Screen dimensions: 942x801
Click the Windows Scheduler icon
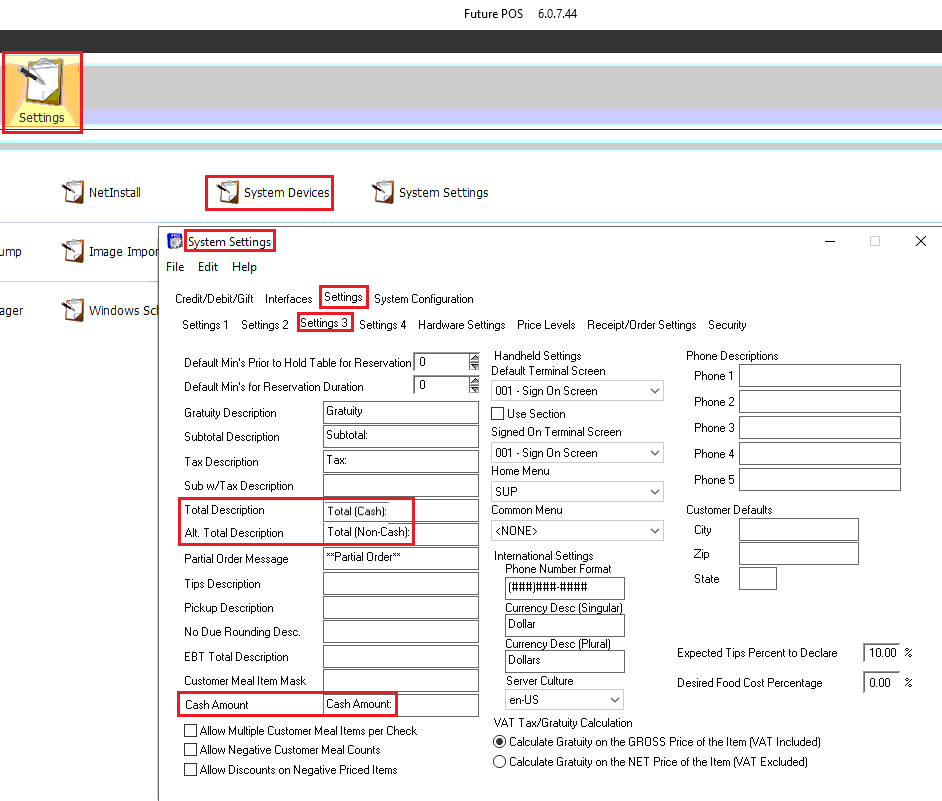(x=74, y=310)
